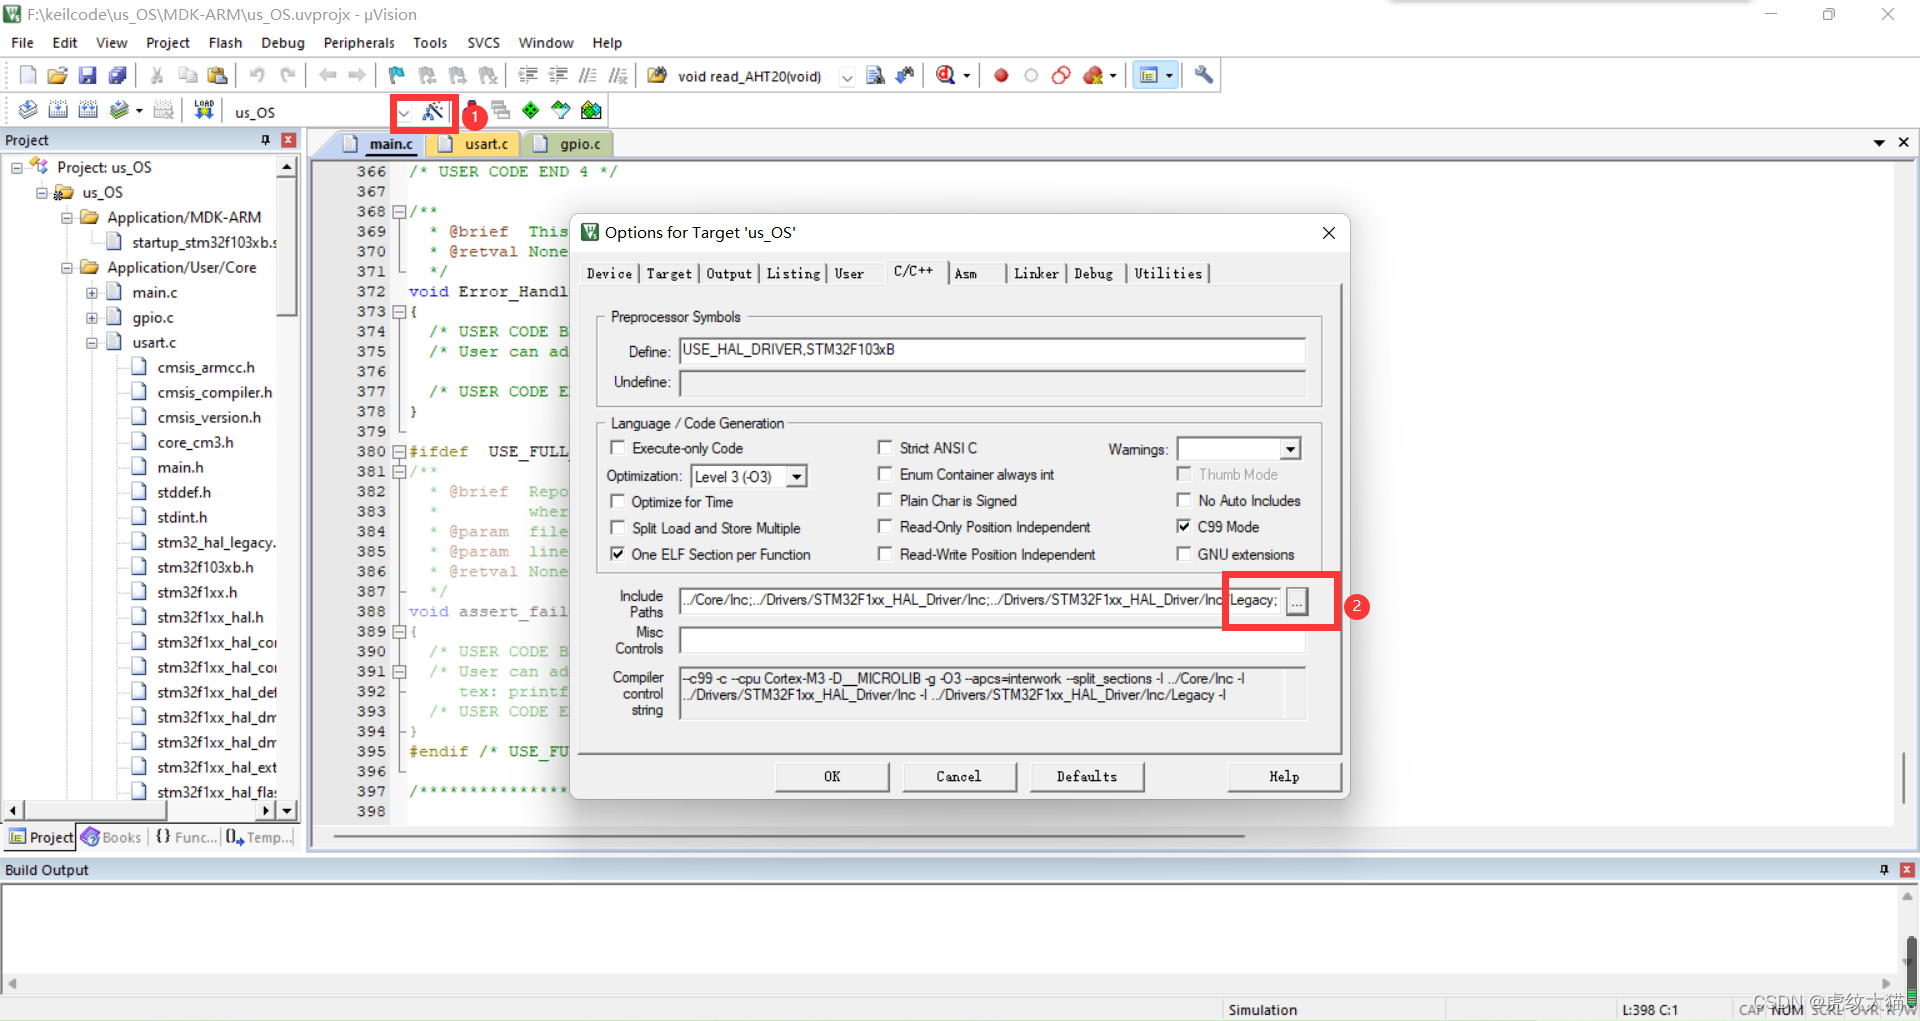Insert bookmark flag icon

point(397,75)
